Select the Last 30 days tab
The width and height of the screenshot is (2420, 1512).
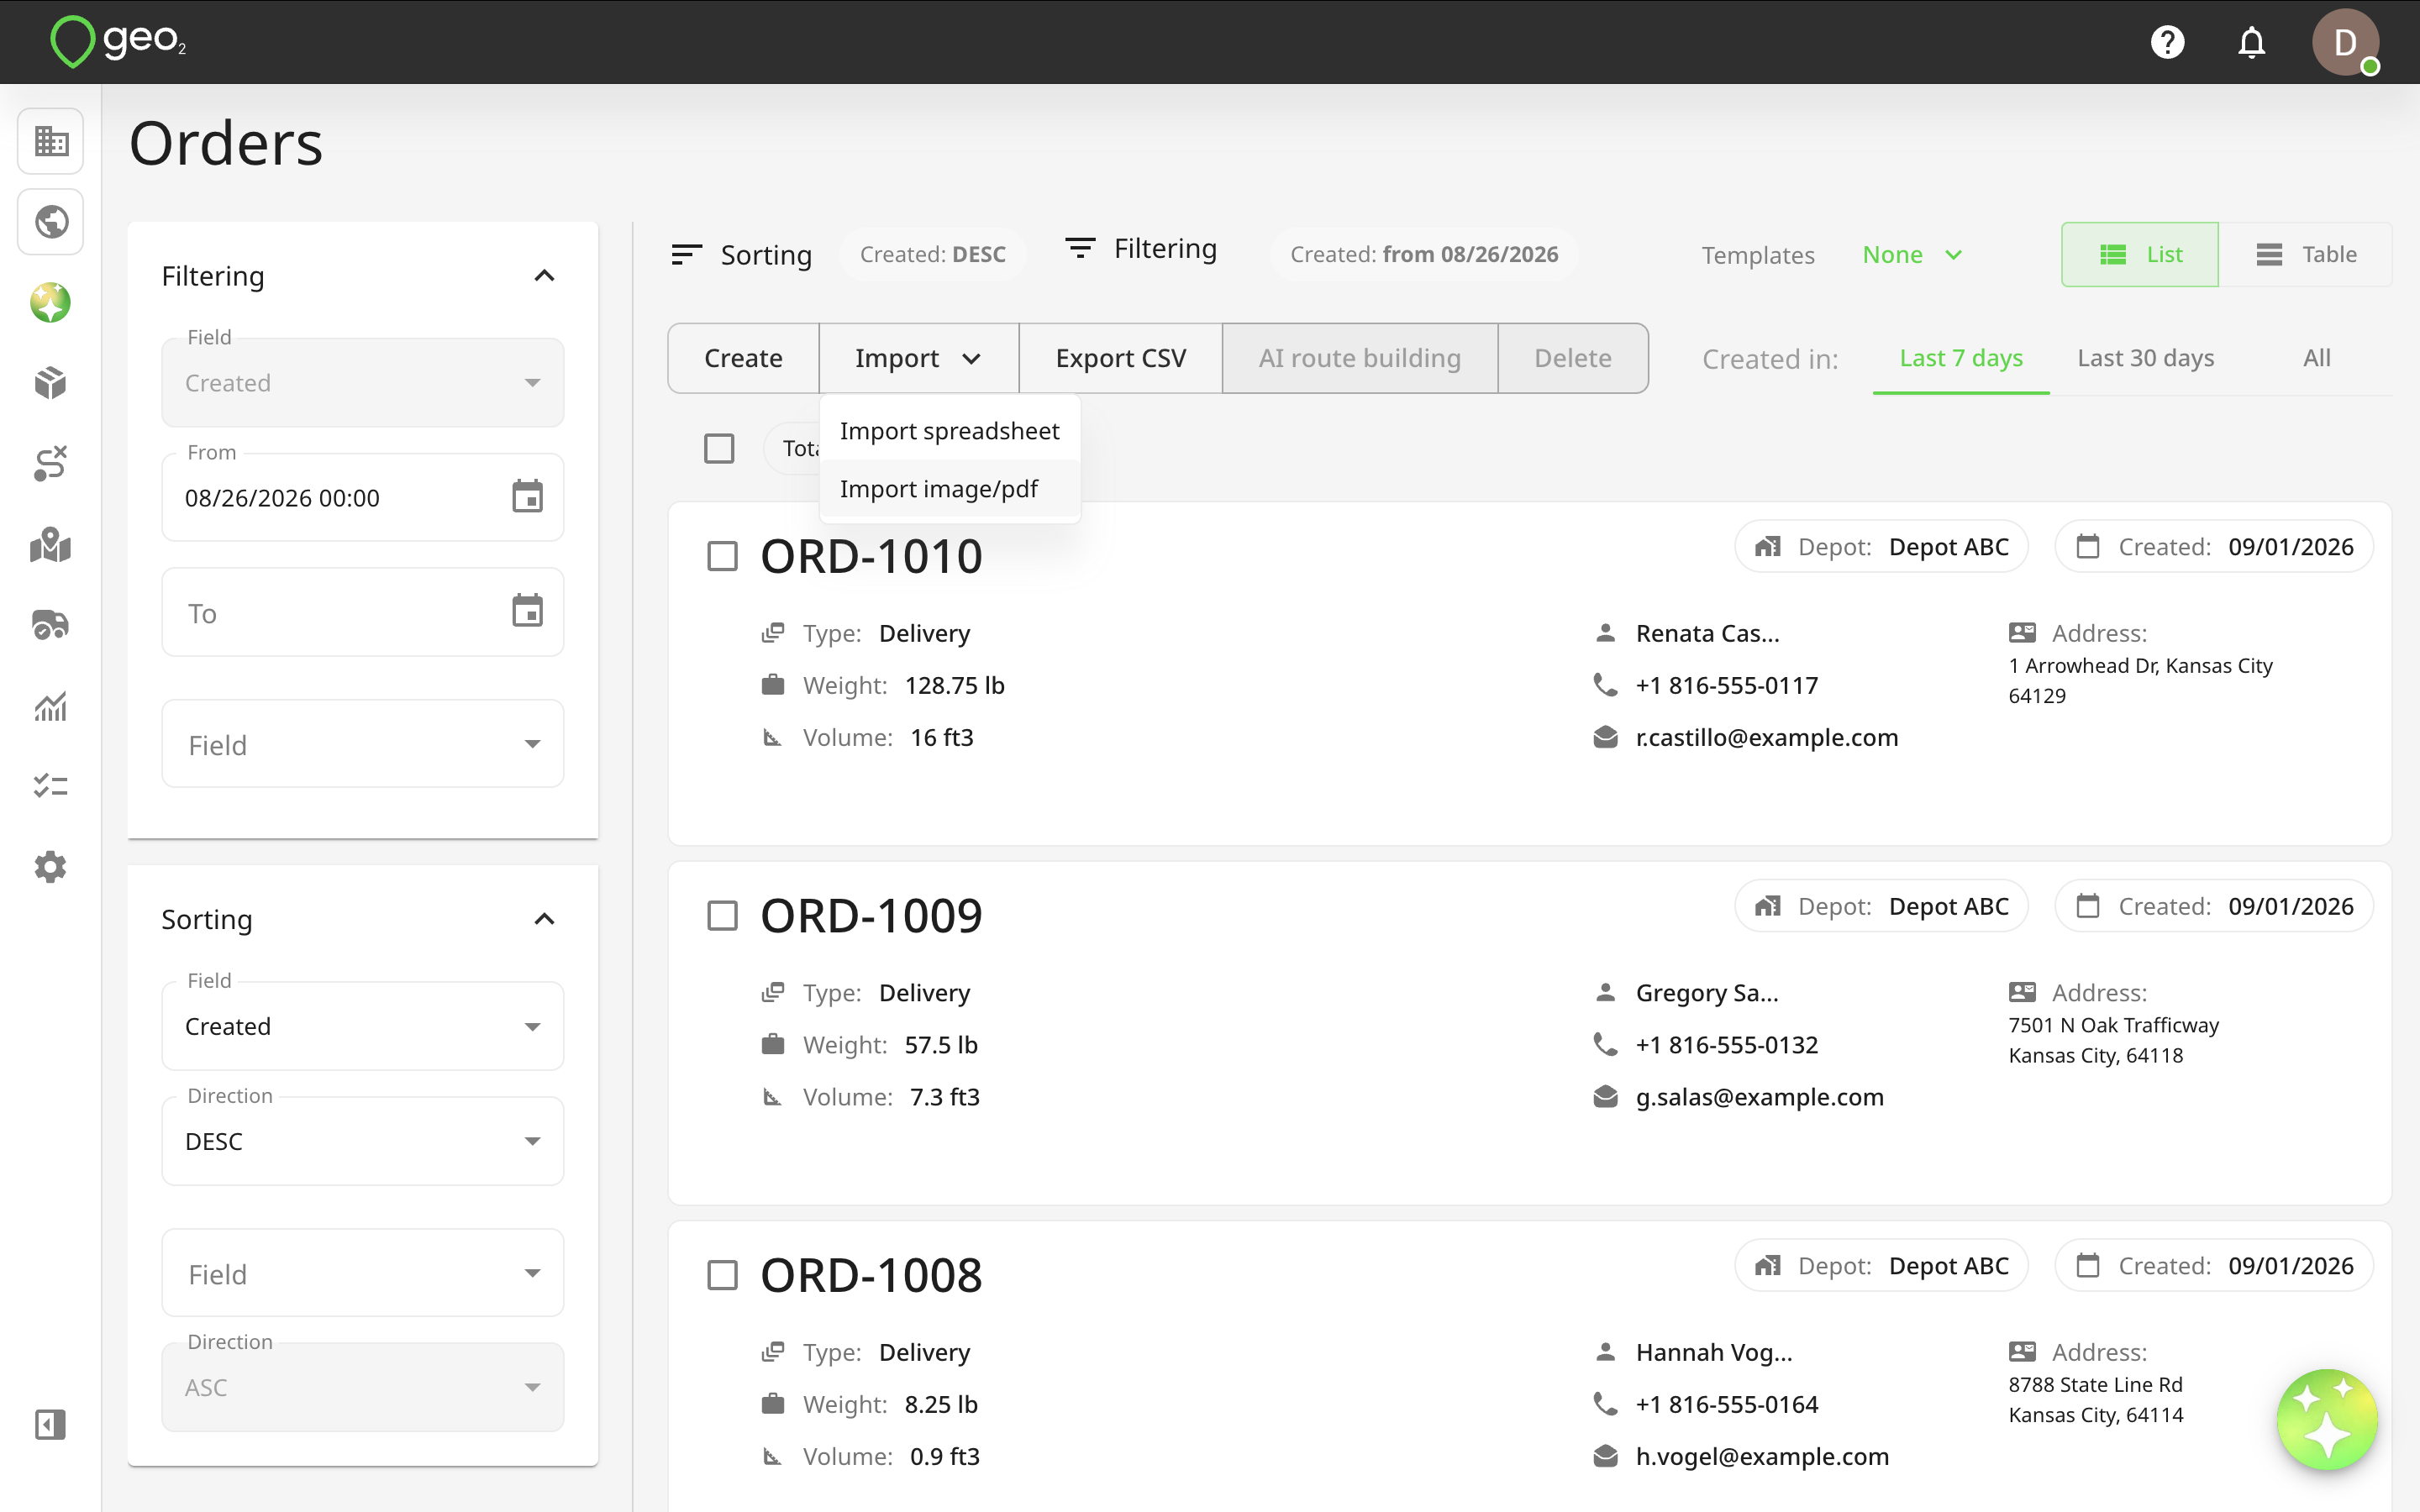pos(2145,358)
